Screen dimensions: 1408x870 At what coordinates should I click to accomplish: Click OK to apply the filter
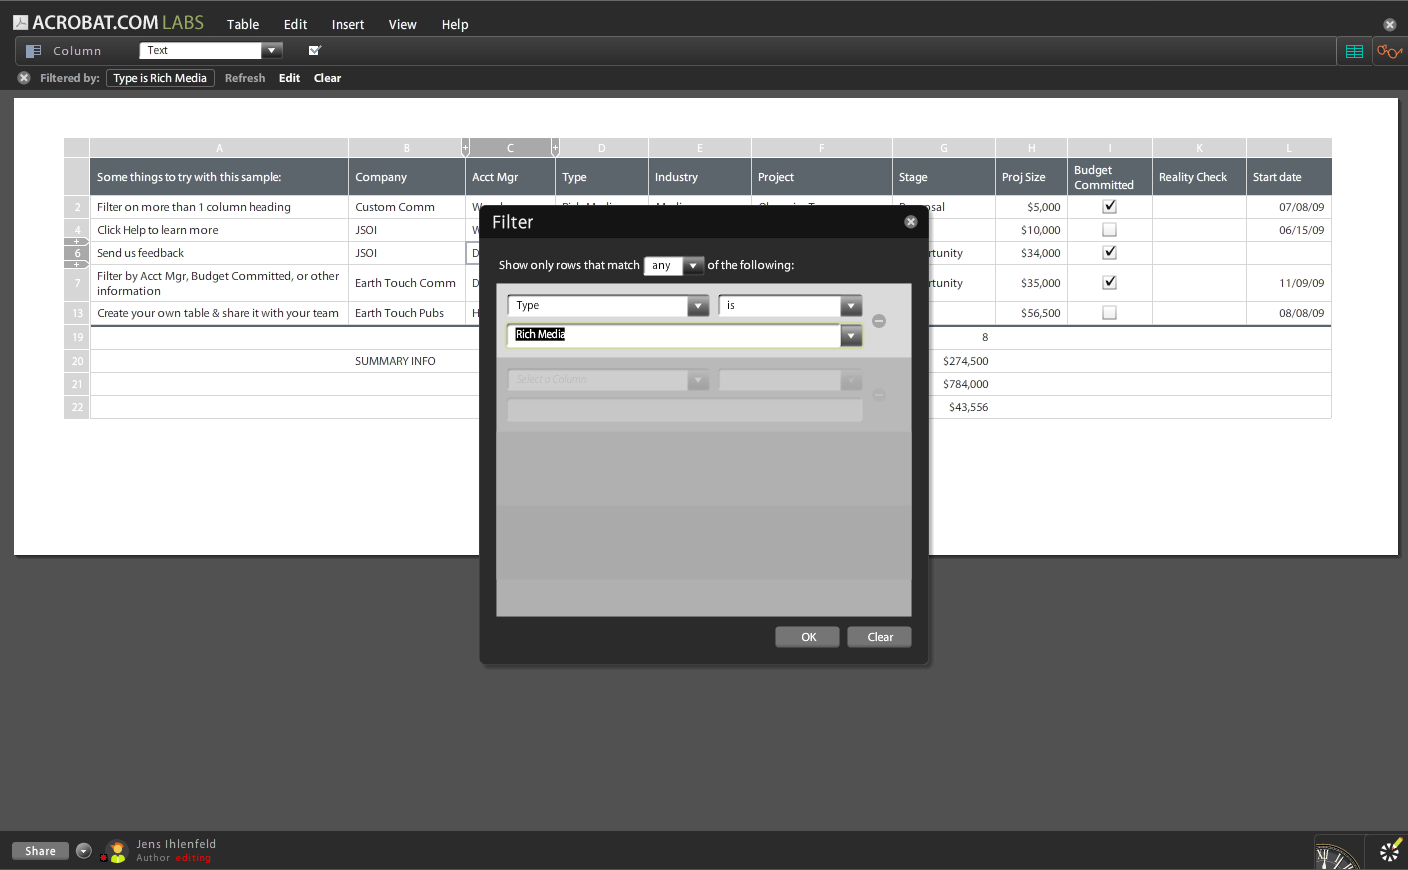(807, 637)
